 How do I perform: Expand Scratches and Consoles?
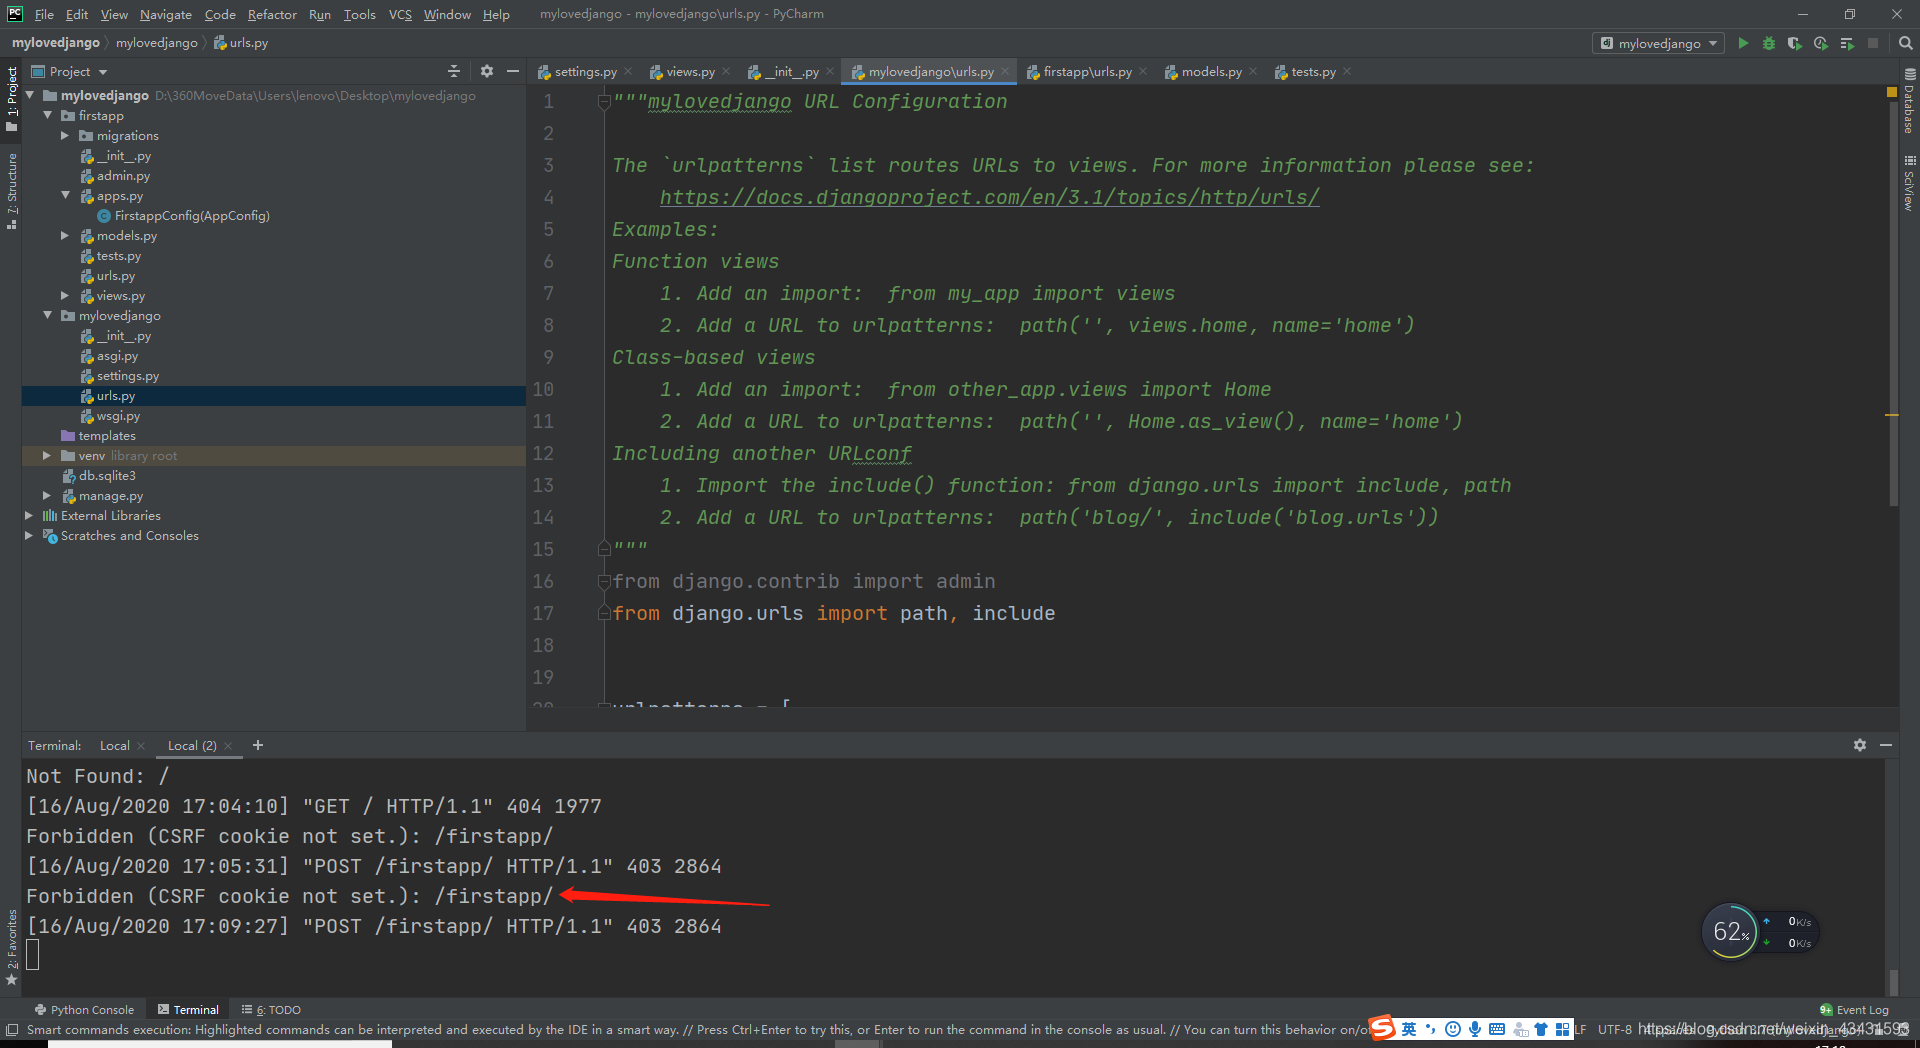coord(29,535)
